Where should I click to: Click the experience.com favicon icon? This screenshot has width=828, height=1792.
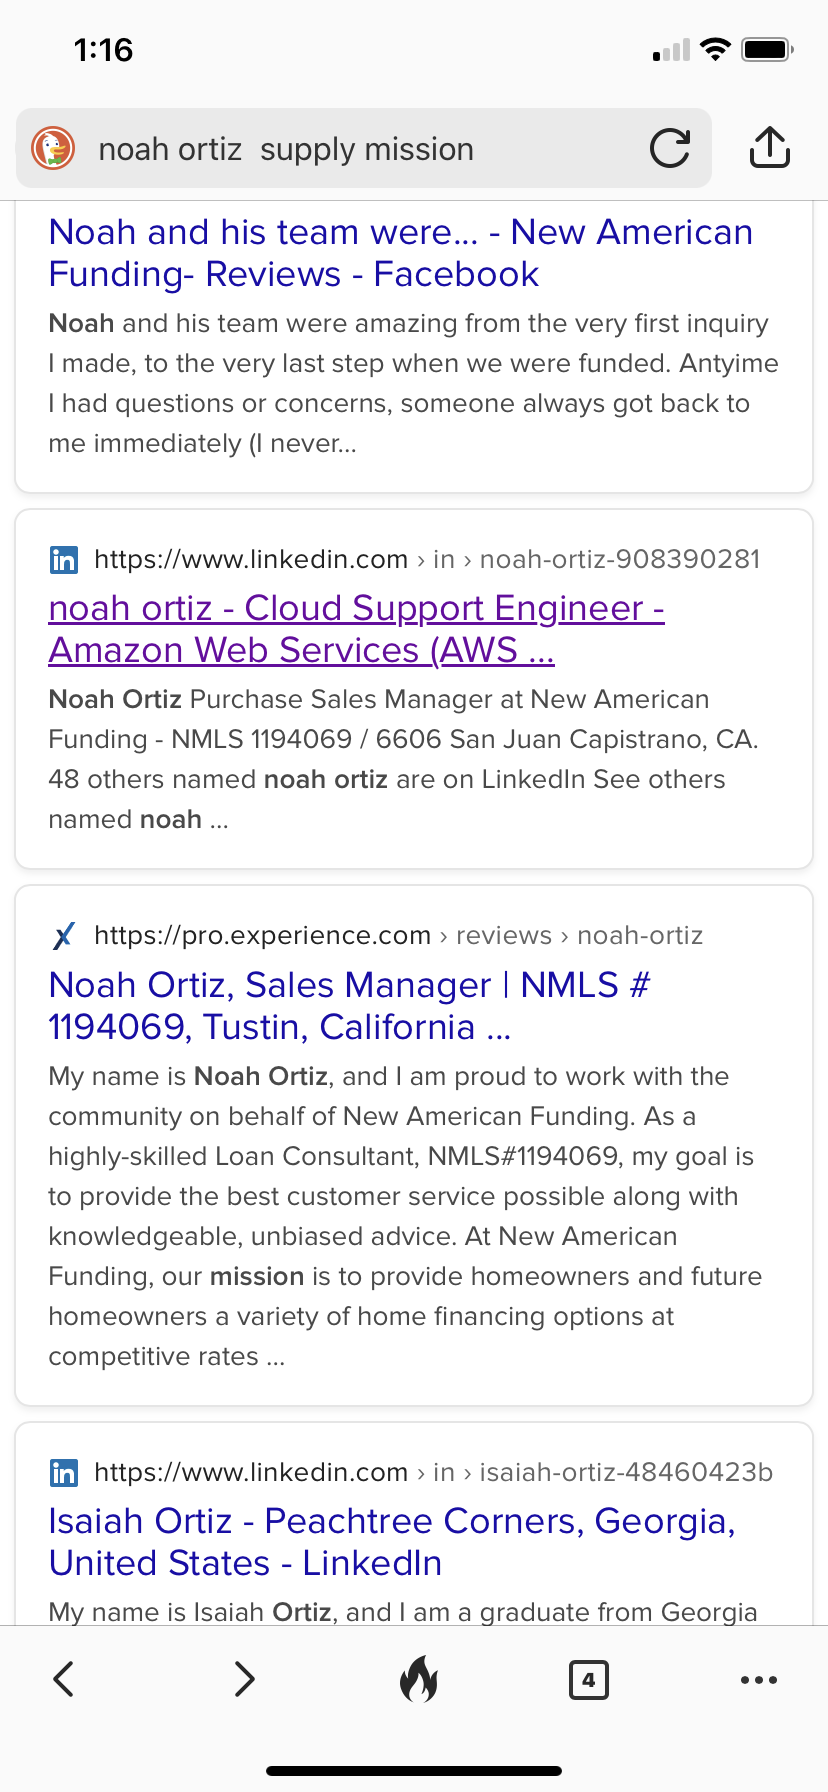coord(64,935)
